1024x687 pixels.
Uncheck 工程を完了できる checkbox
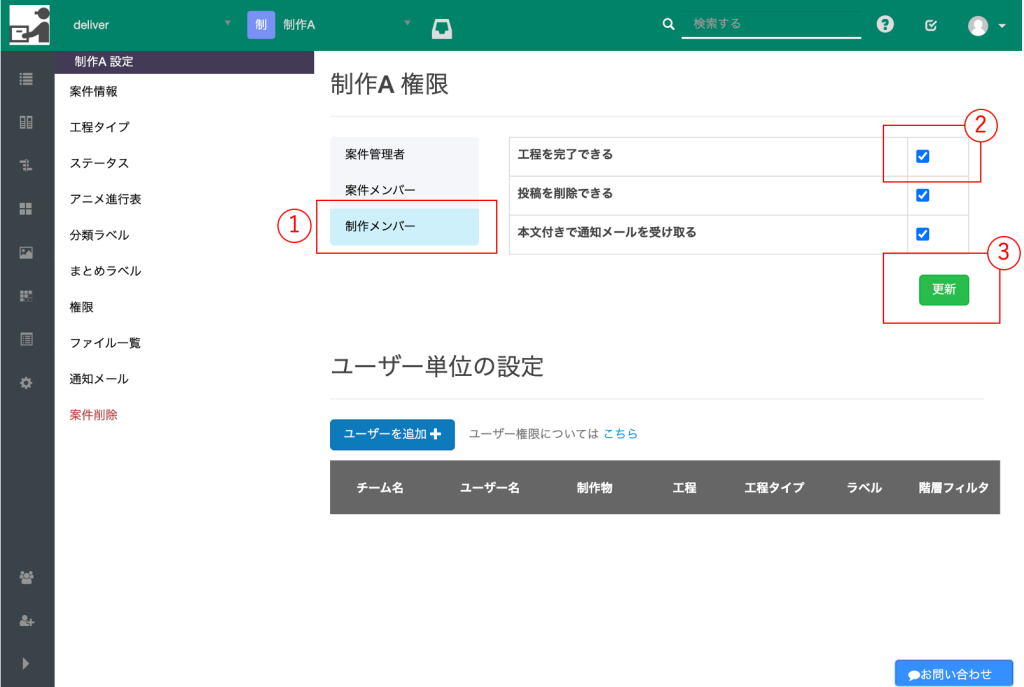[923, 156]
